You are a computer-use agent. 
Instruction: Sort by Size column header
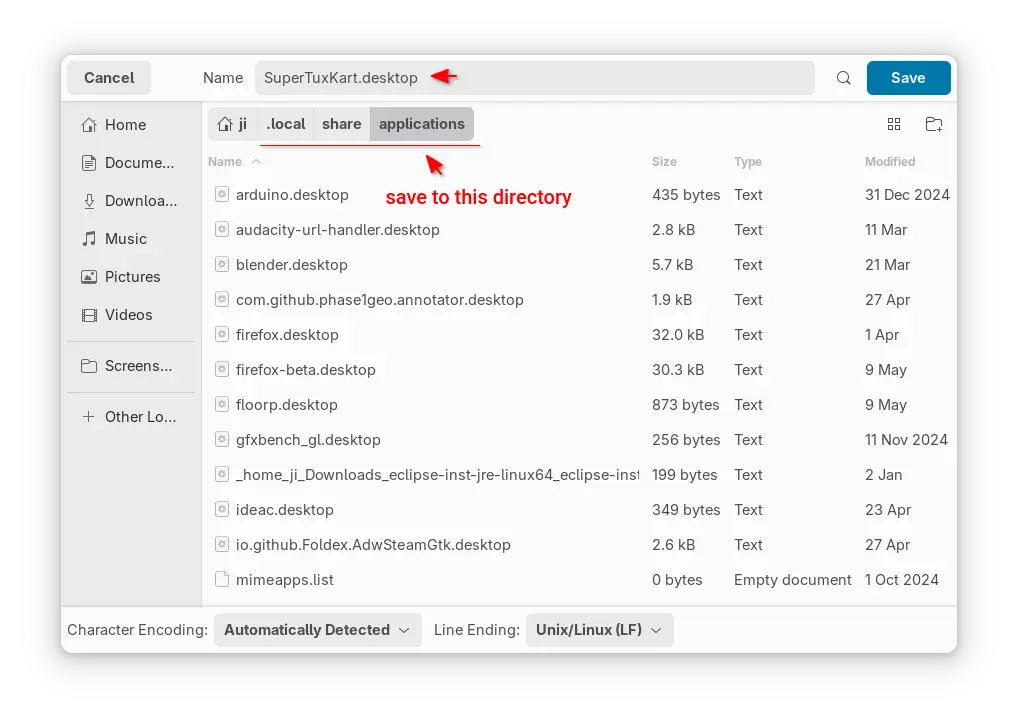(664, 162)
